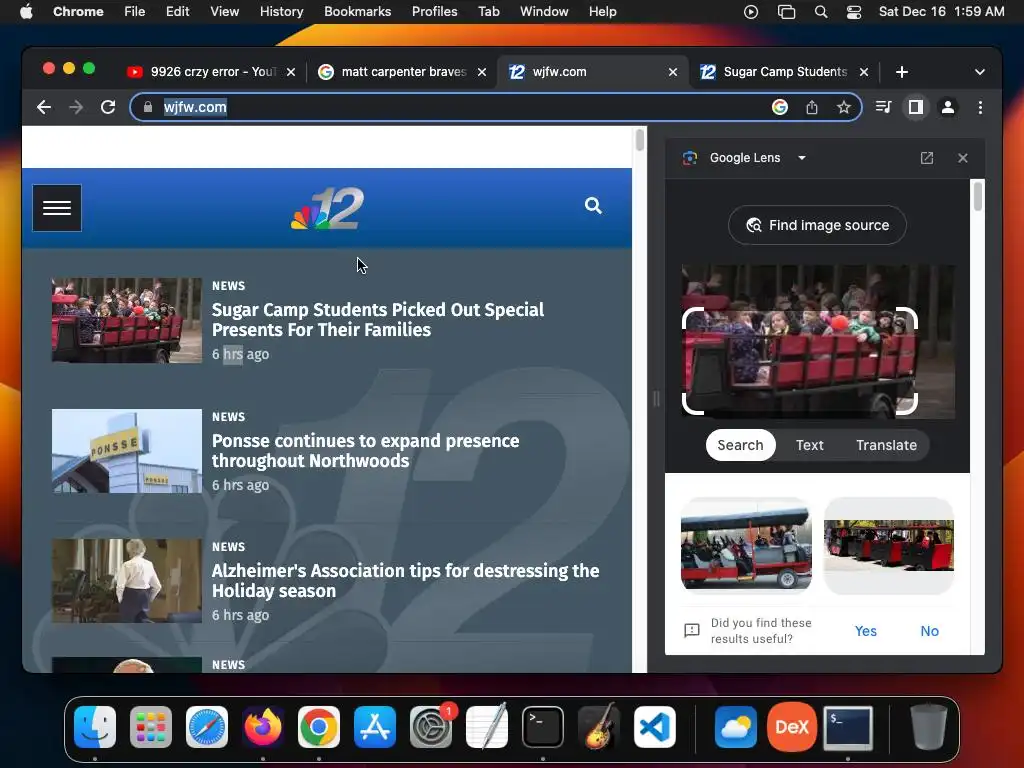Open Google Lens in a new tab
Viewport: 1024px width, 768px height.
point(927,158)
